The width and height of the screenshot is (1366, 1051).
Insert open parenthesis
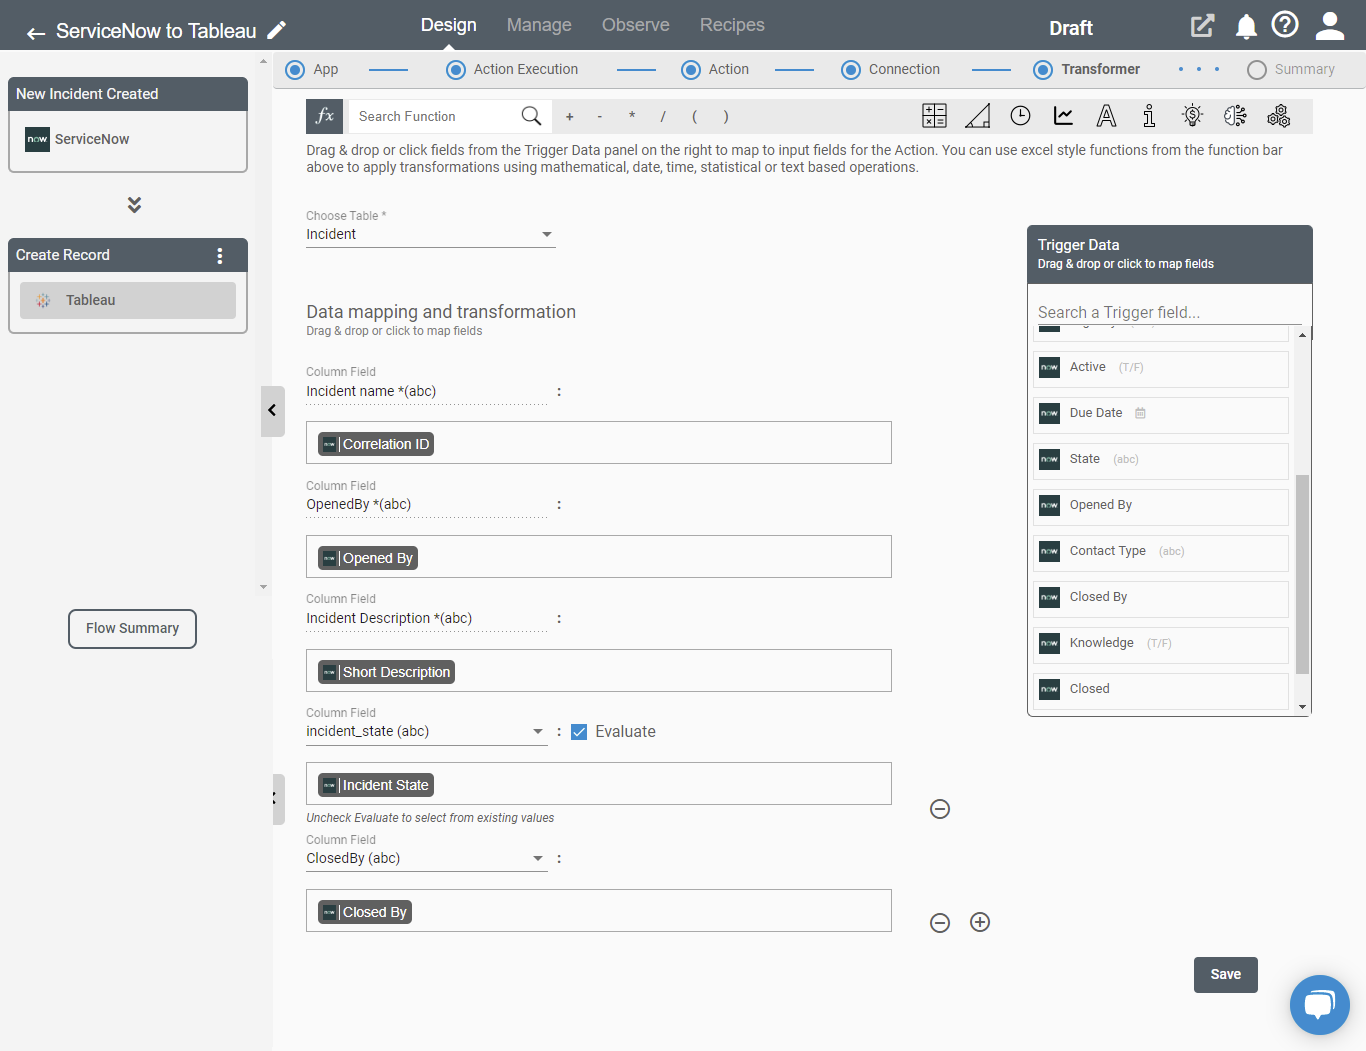694,117
